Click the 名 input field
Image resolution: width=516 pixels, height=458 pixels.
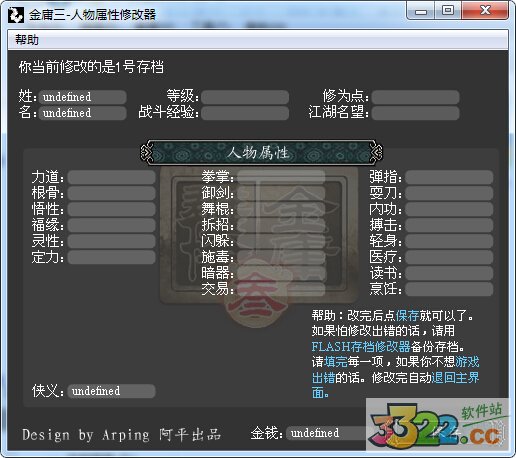(x=83, y=113)
